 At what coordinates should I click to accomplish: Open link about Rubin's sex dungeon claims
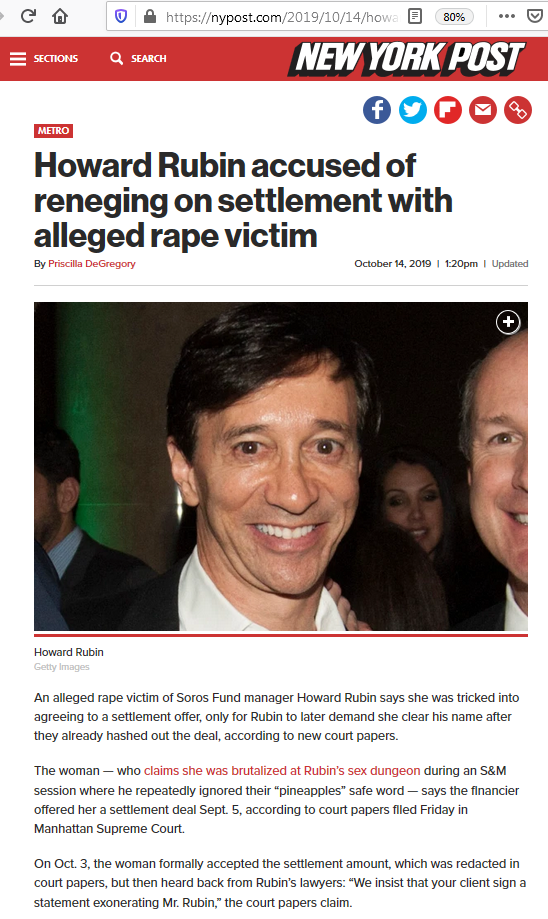point(282,771)
